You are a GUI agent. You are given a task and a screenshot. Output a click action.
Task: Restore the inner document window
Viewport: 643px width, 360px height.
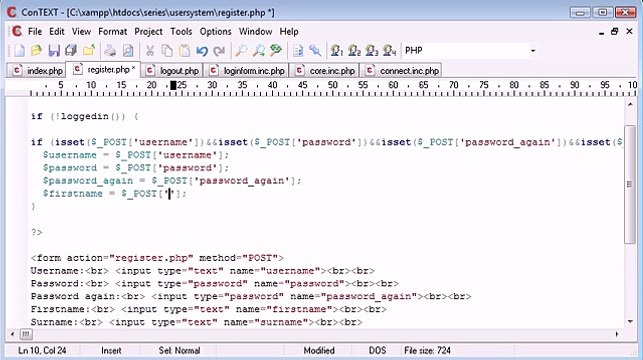tap(614, 32)
